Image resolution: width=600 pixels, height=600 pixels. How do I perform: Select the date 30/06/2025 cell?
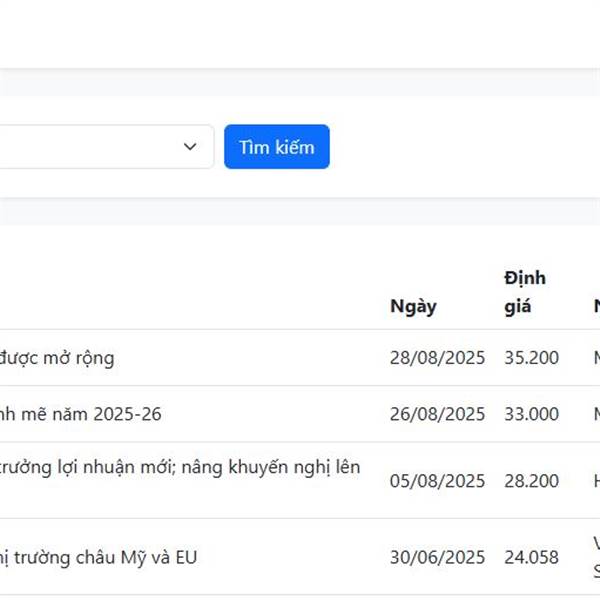click(x=437, y=557)
